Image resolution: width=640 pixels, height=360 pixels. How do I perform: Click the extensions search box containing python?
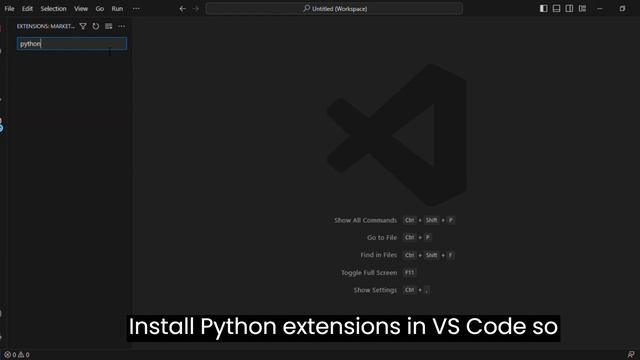pos(72,44)
